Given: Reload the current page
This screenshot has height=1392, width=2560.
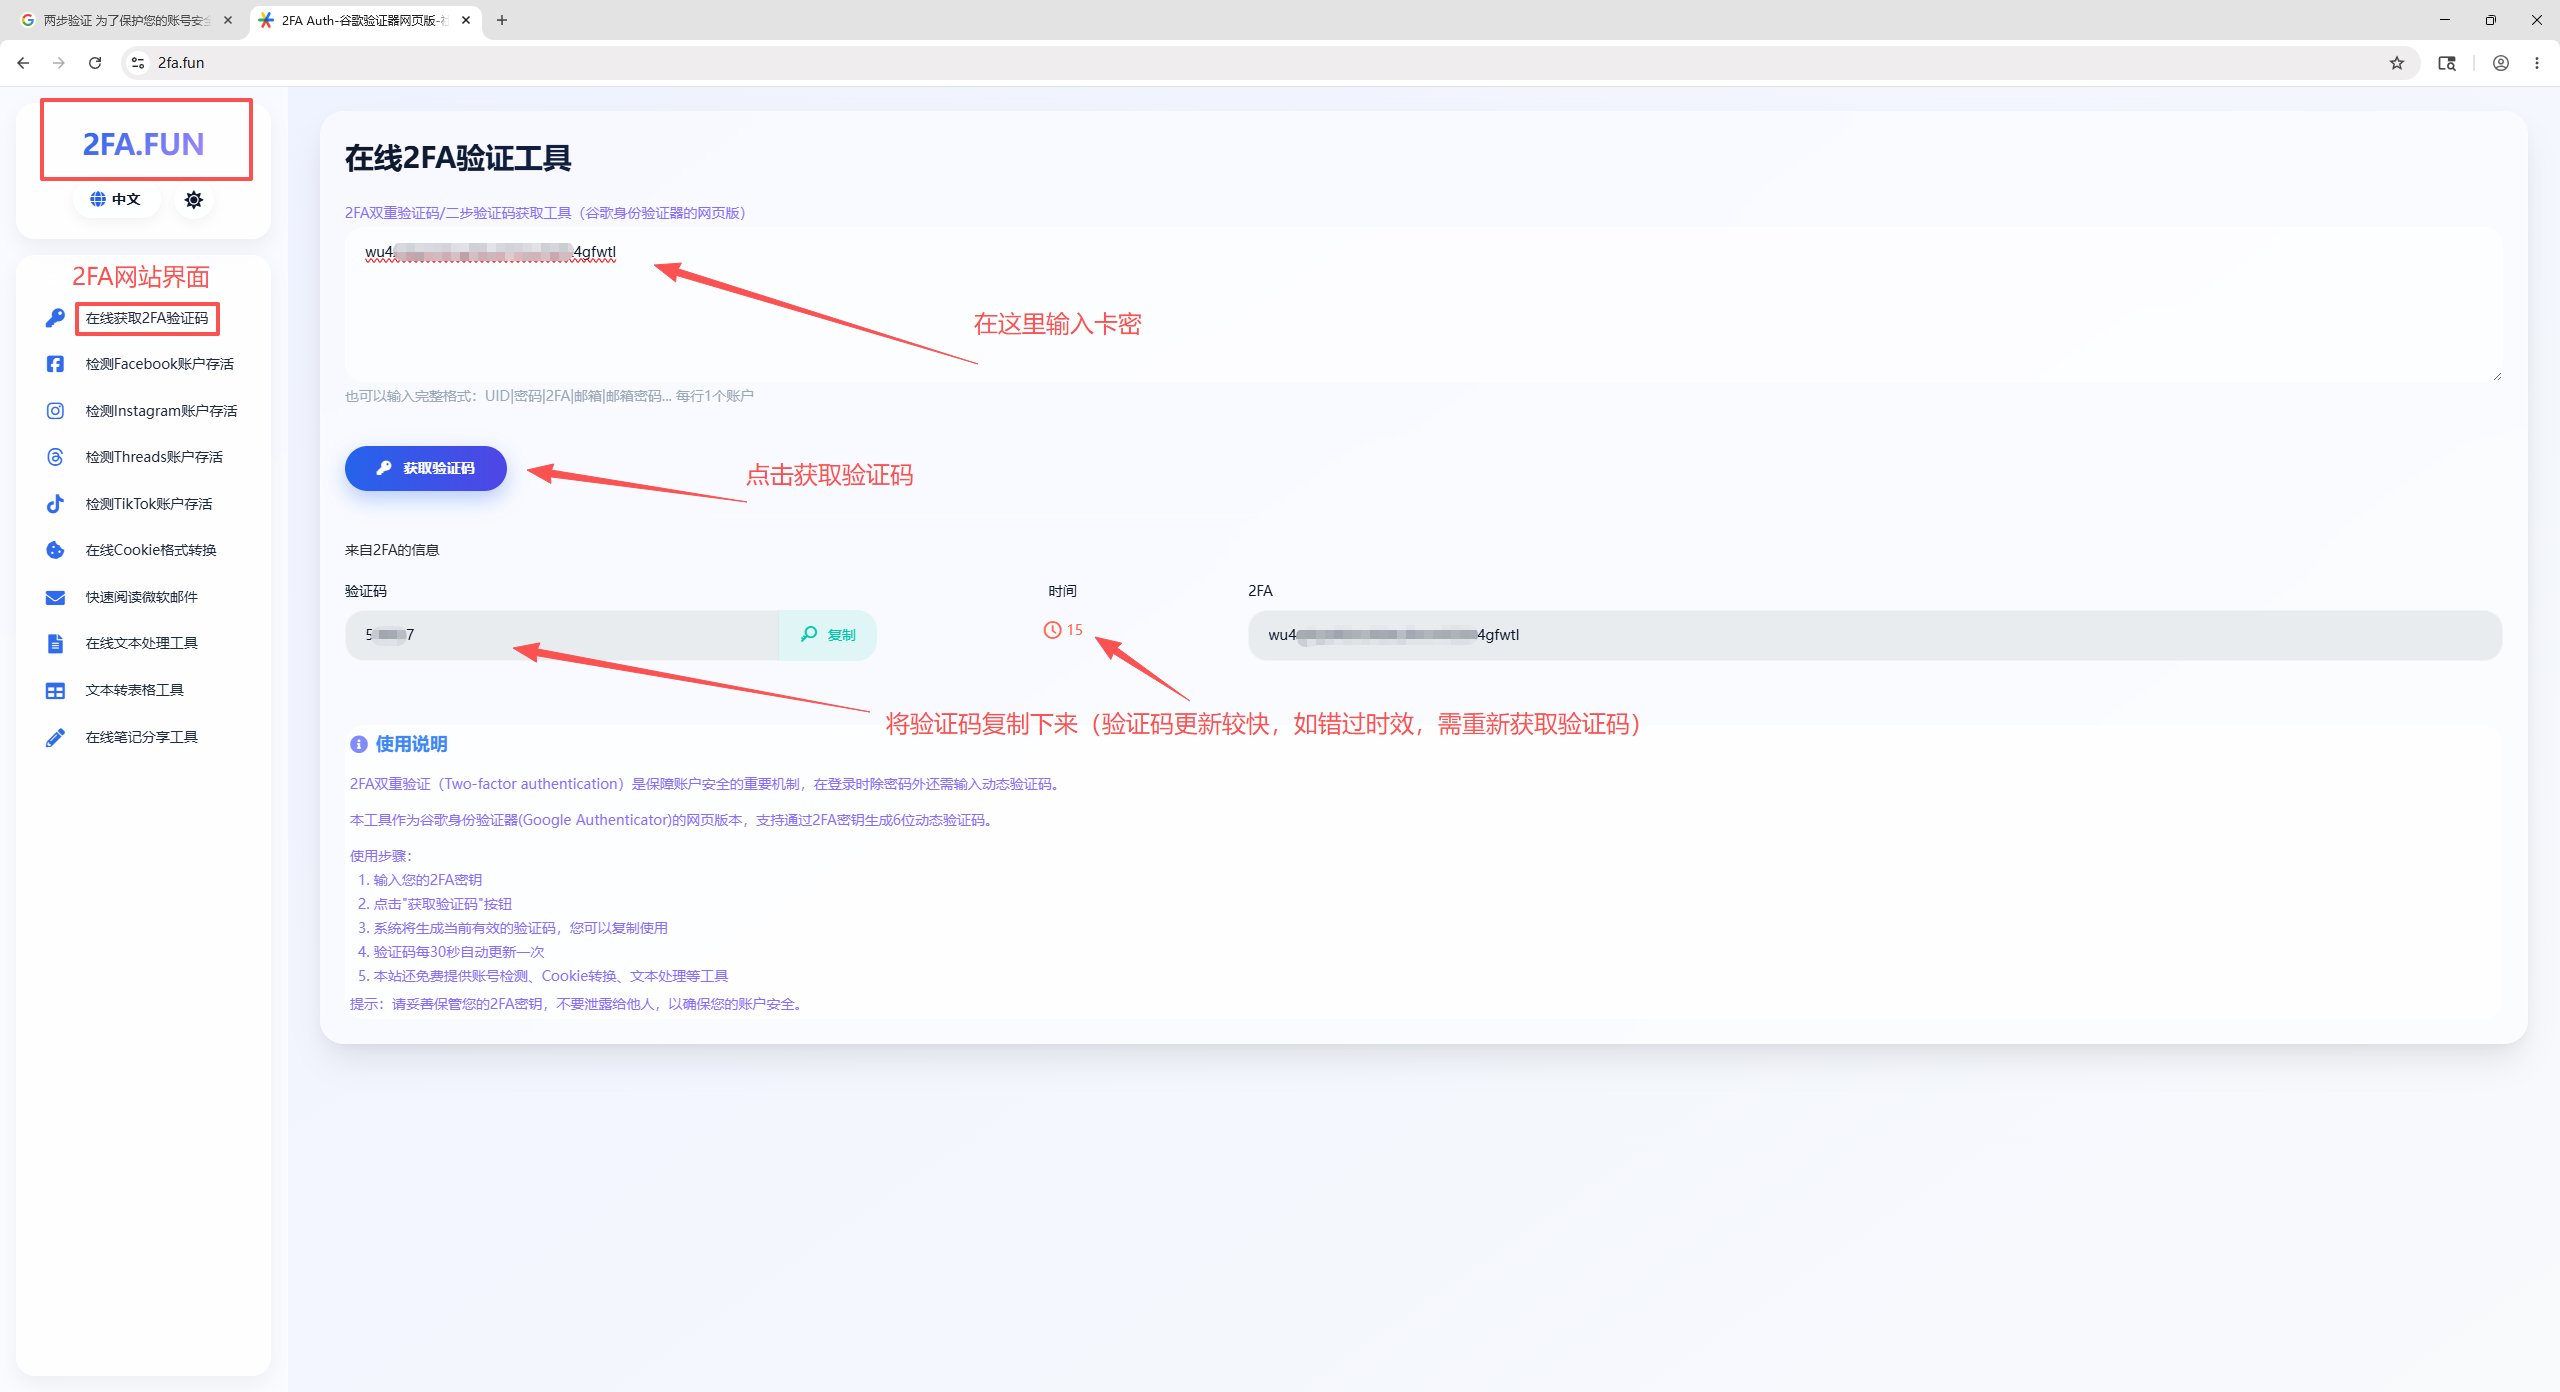Looking at the screenshot, I should [95, 63].
